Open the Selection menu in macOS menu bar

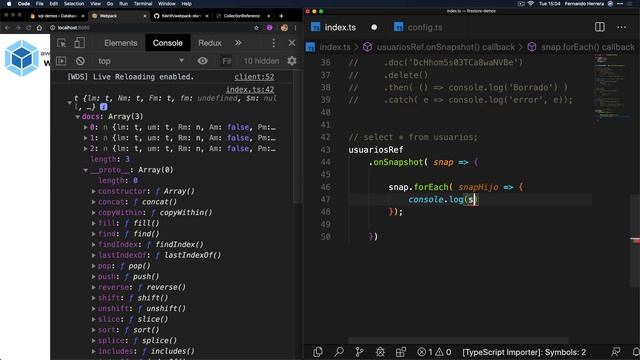coord(74,4)
